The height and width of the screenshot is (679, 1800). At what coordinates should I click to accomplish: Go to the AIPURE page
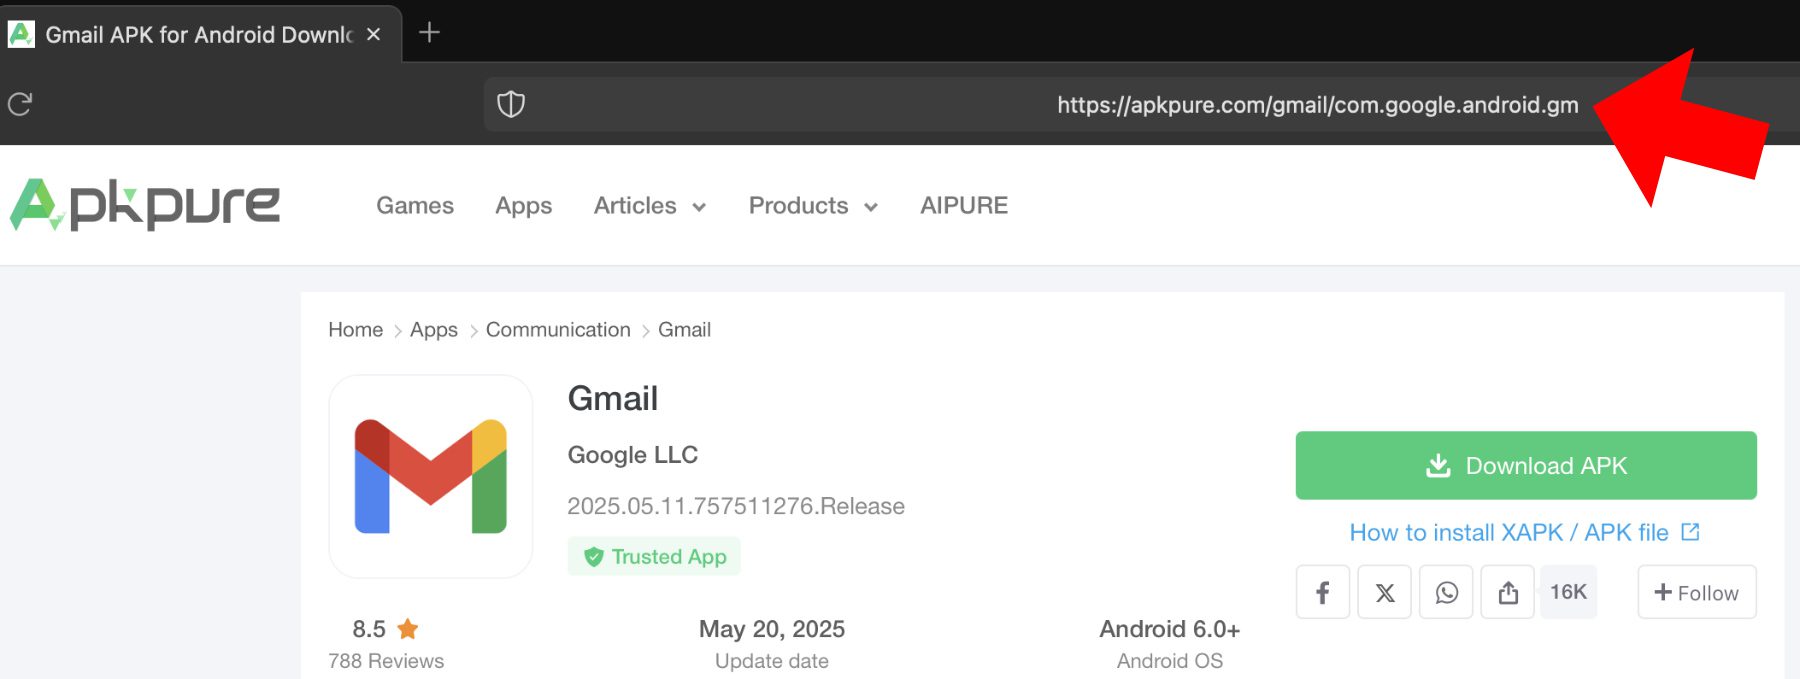coord(964,206)
